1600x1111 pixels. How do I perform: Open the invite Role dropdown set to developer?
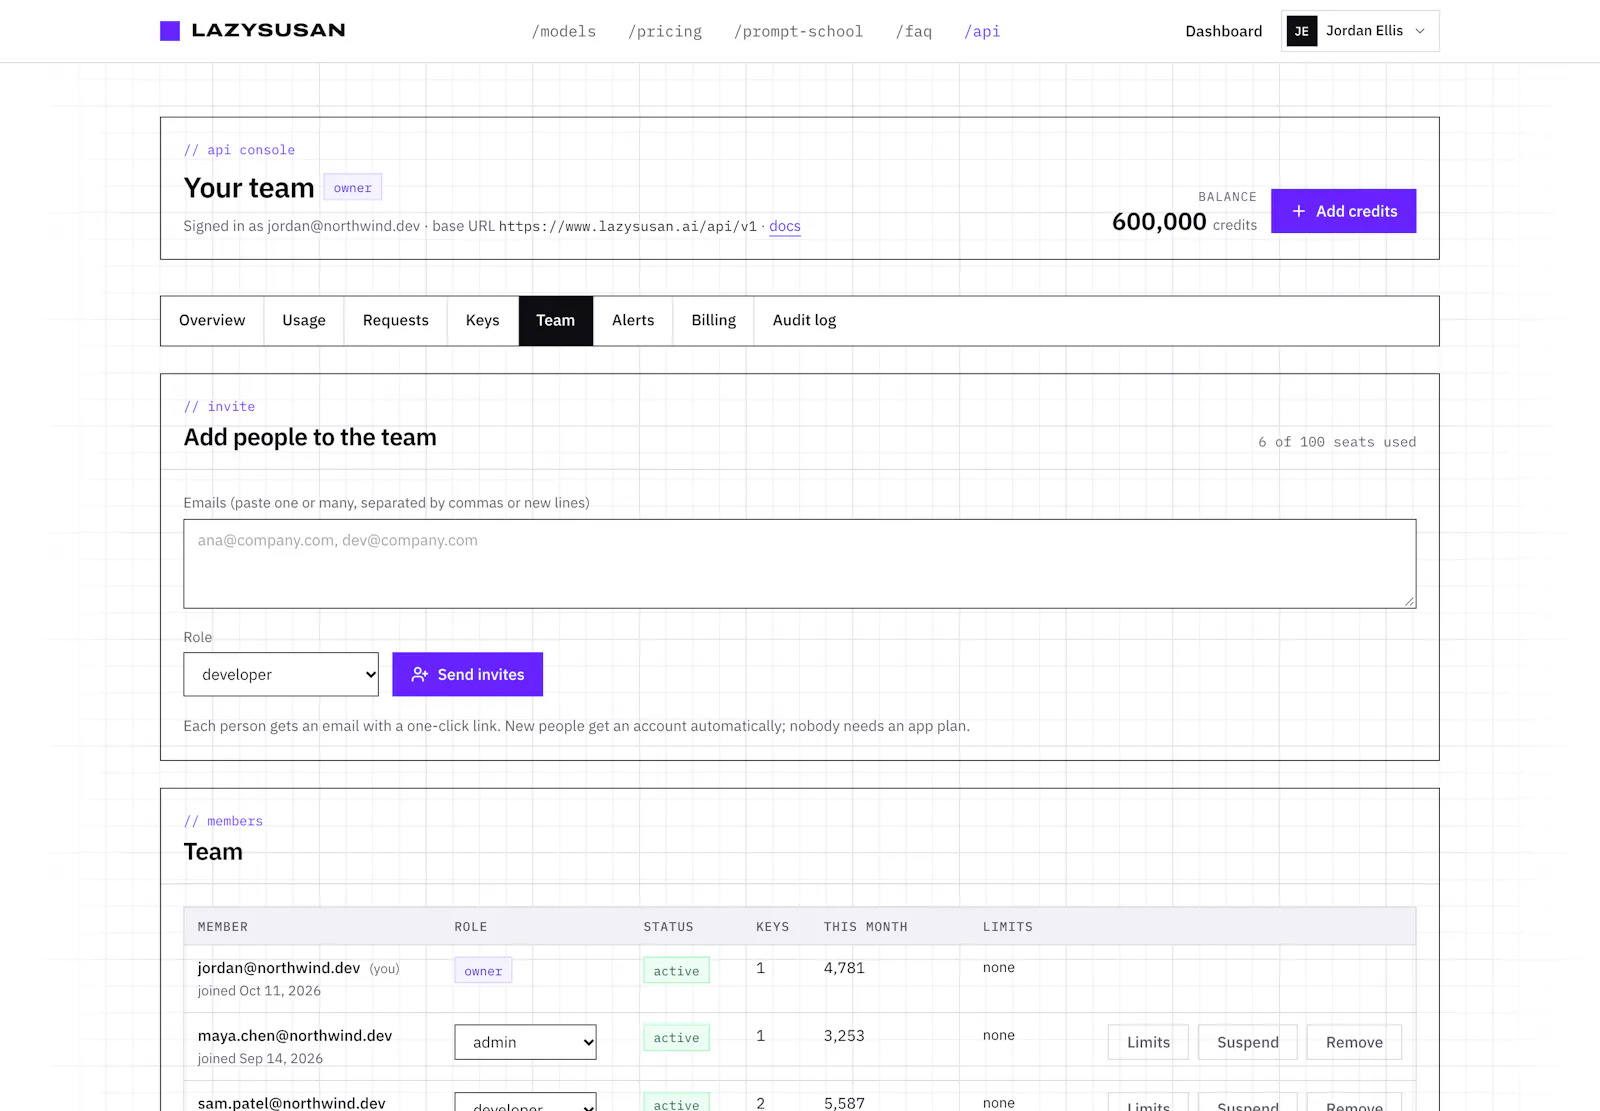(281, 675)
